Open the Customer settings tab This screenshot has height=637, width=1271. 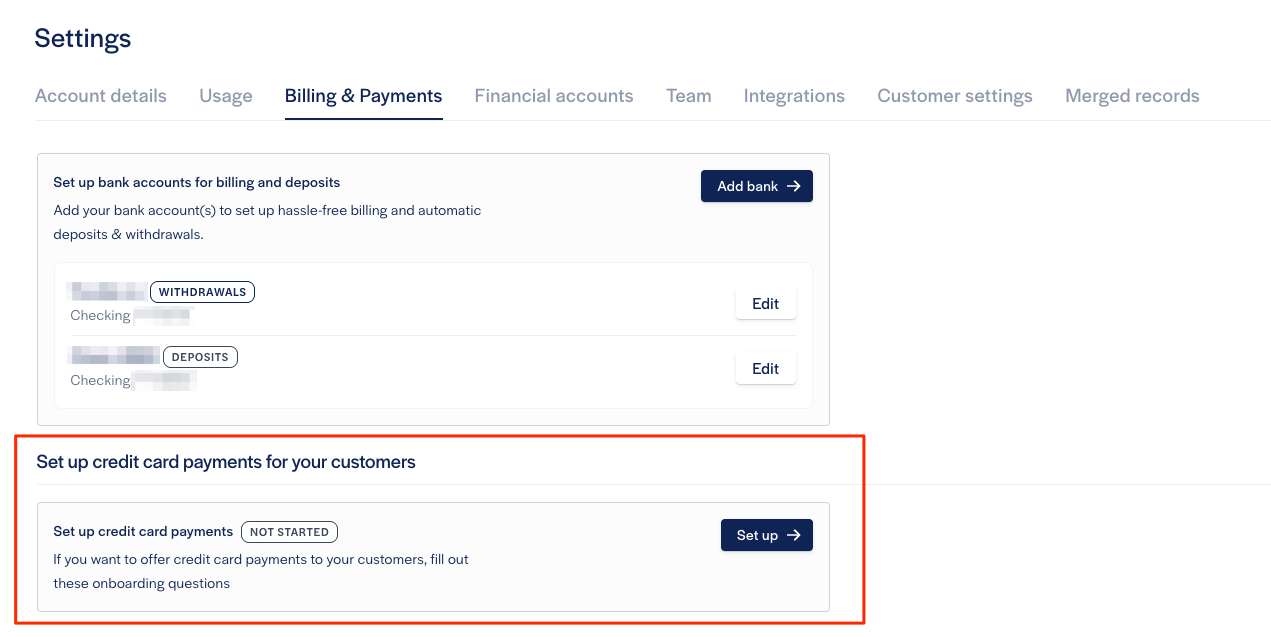[955, 96]
